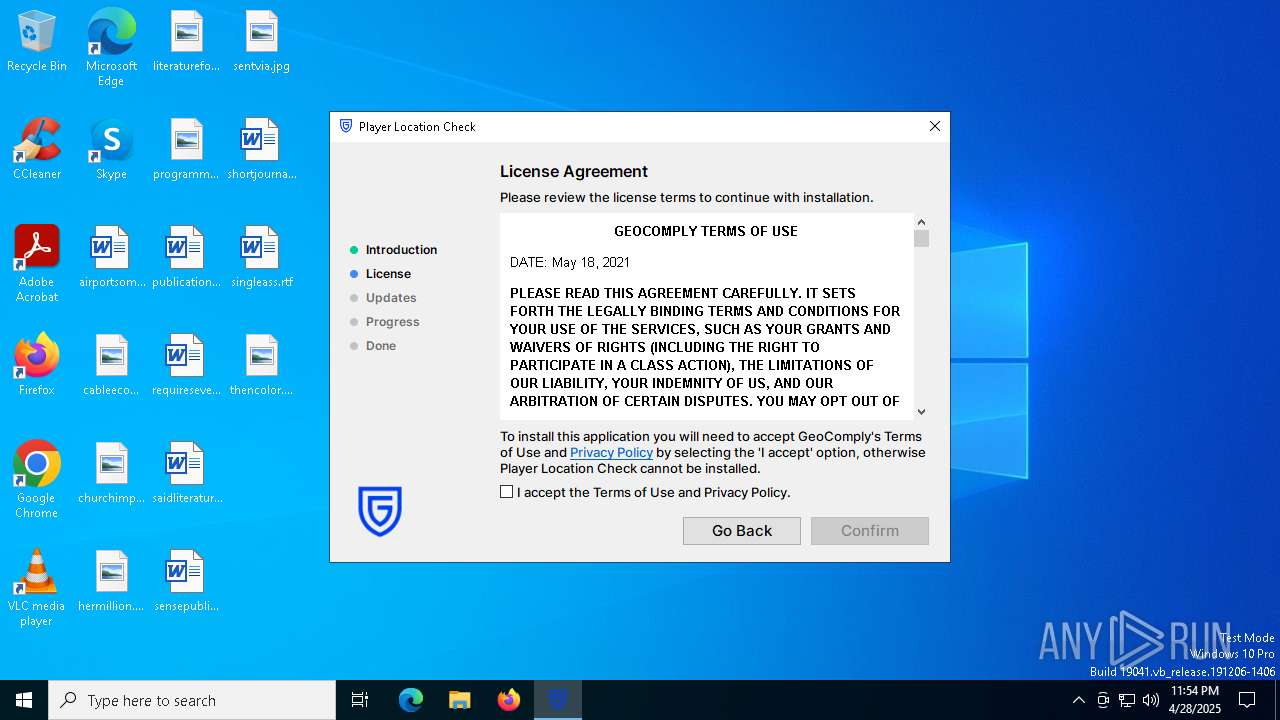The height and width of the screenshot is (720, 1280).
Task: Open the Privacy Policy link
Action: [611, 453]
